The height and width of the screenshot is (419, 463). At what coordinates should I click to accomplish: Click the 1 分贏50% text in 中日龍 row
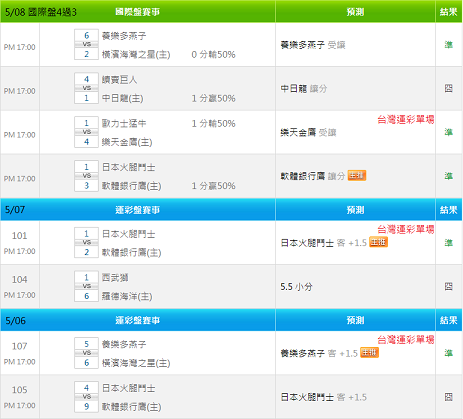(x=213, y=98)
